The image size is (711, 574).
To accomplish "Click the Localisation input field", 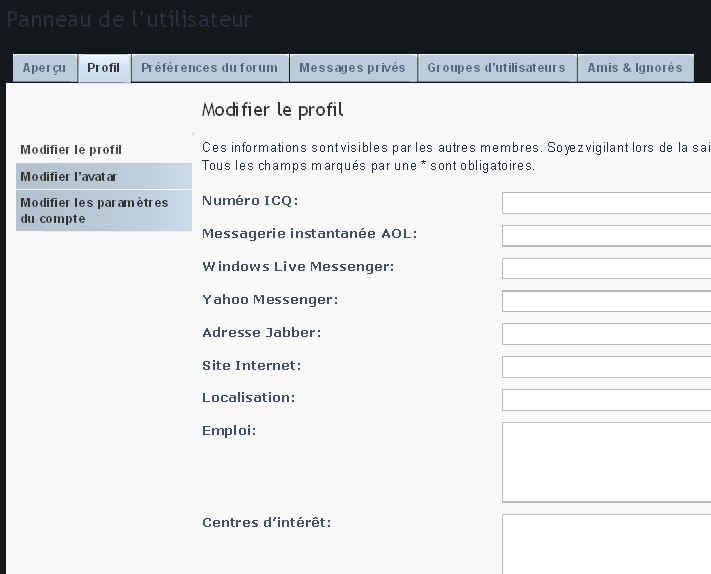I will click(x=606, y=400).
